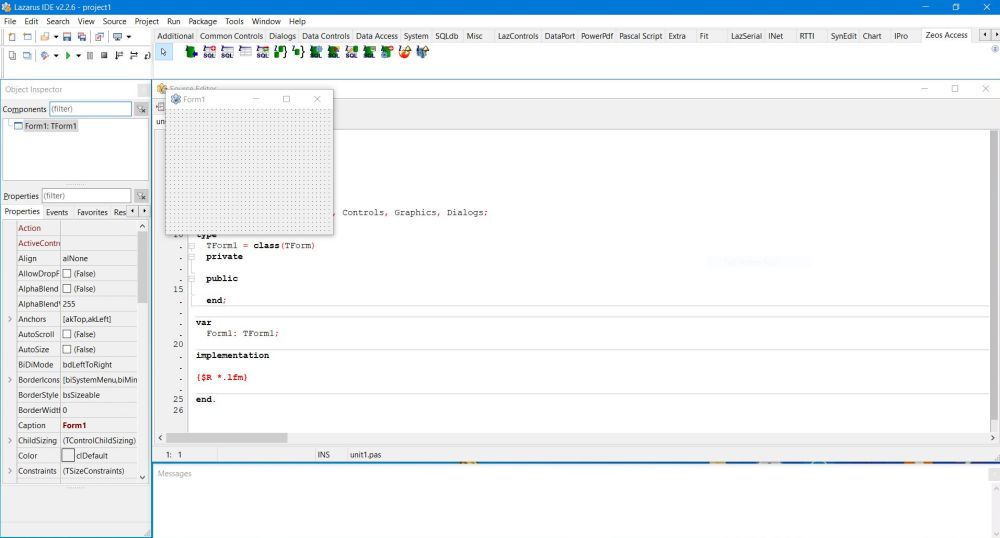Switch to the Common Controls palette tab

click(232, 36)
